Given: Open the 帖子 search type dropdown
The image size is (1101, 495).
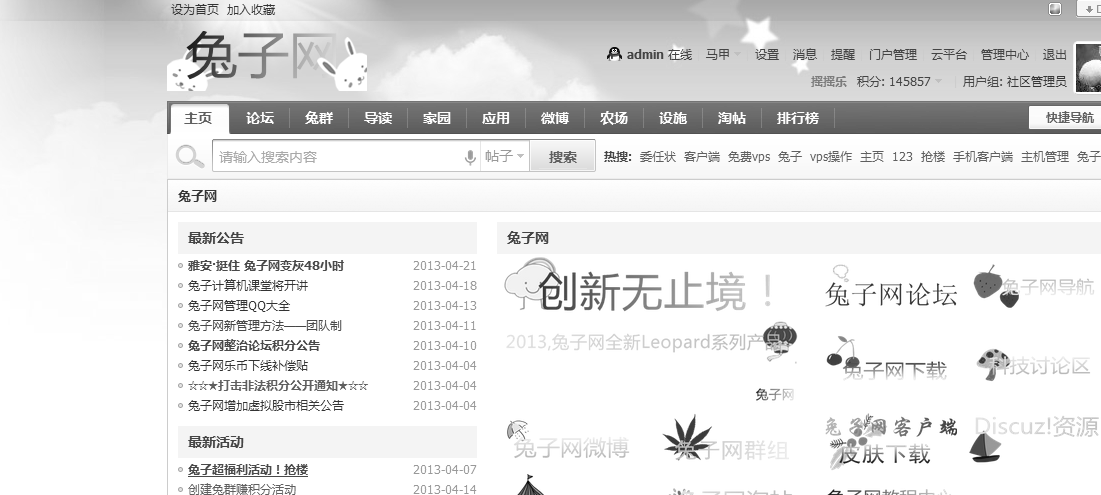Looking at the screenshot, I should tap(504, 157).
